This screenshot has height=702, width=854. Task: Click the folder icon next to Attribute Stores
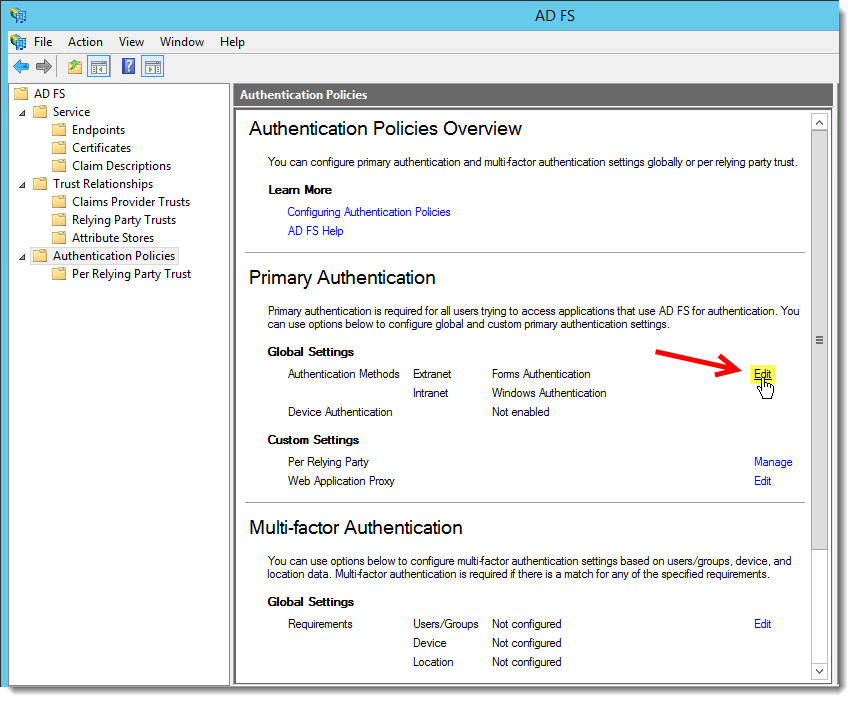[x=59, y=237]
